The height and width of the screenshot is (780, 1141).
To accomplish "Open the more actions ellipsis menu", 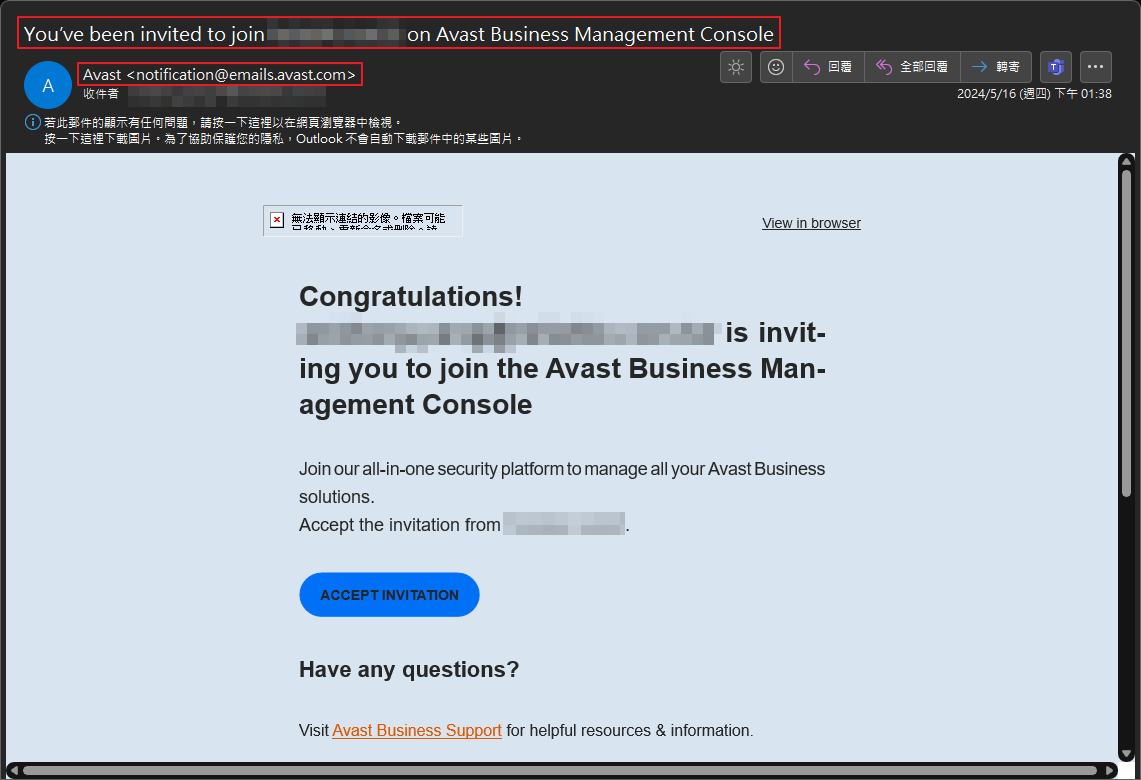I will point(1095,67).
